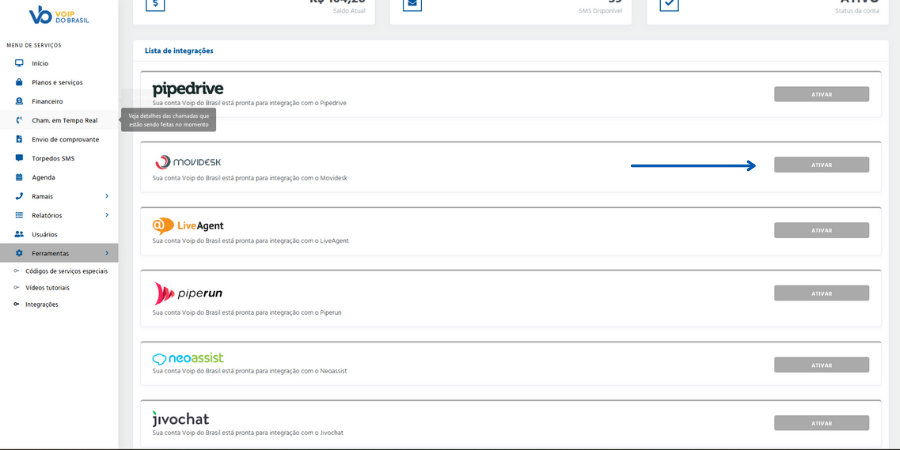
Task: Click the Usuários people icon
Action: pyautogui.click(x=19, y=234)
